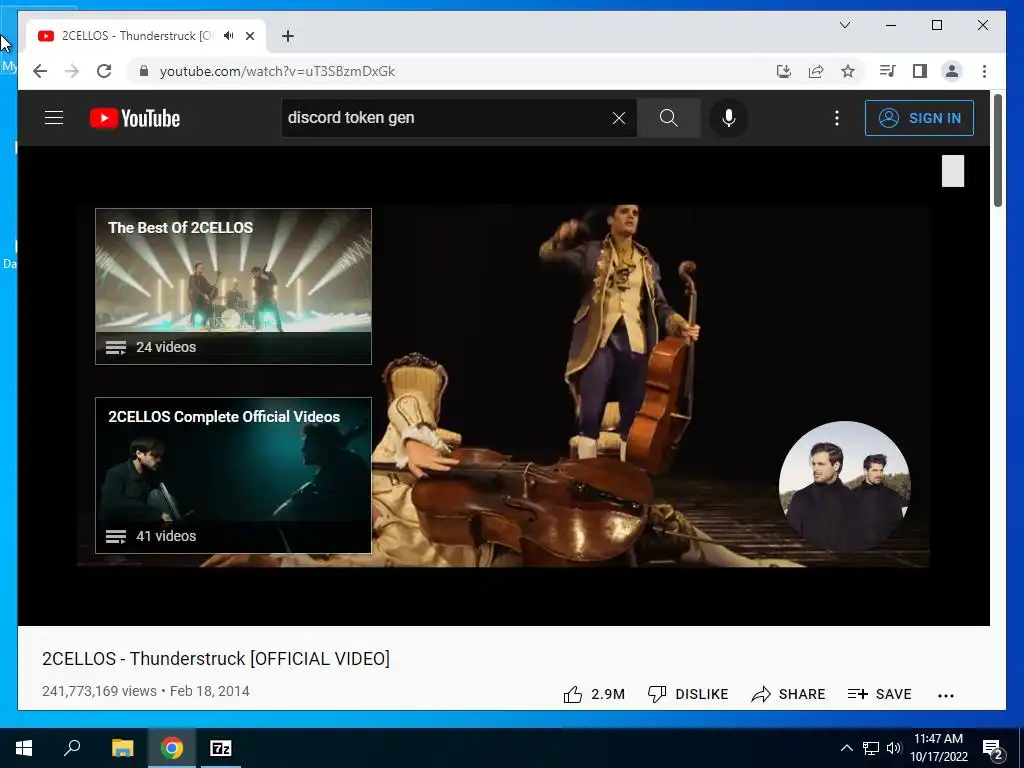The image size is (1024, 768).
Task: Open more actions ellipsis below video
Action: [x=946, y=696]
